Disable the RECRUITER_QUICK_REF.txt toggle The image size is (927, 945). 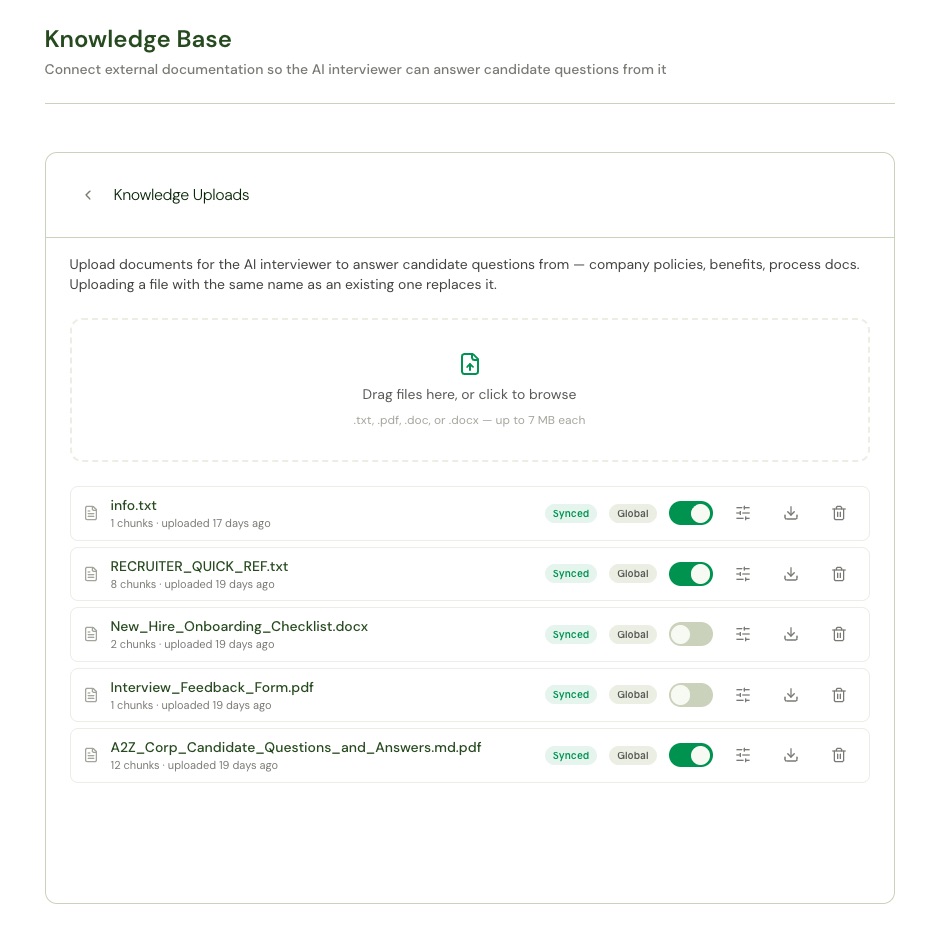[691, 574]
